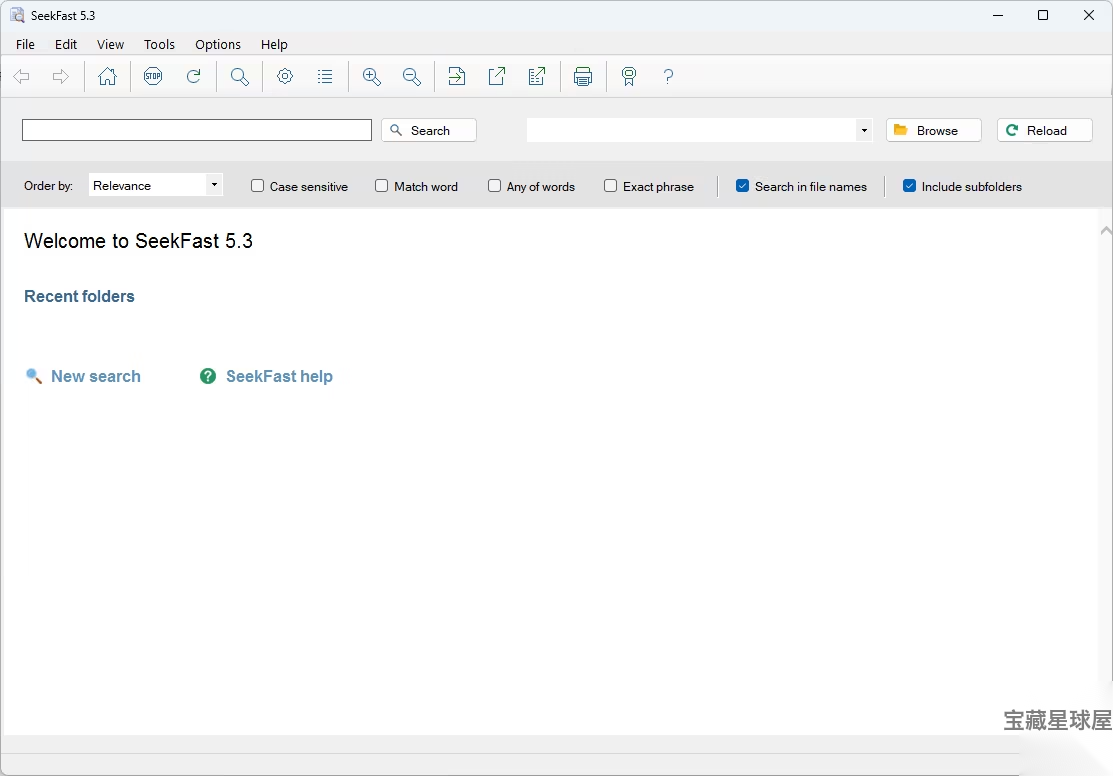Open the Edit menu
Viewport: 1113px width, 776px height.
click(66, 44)
